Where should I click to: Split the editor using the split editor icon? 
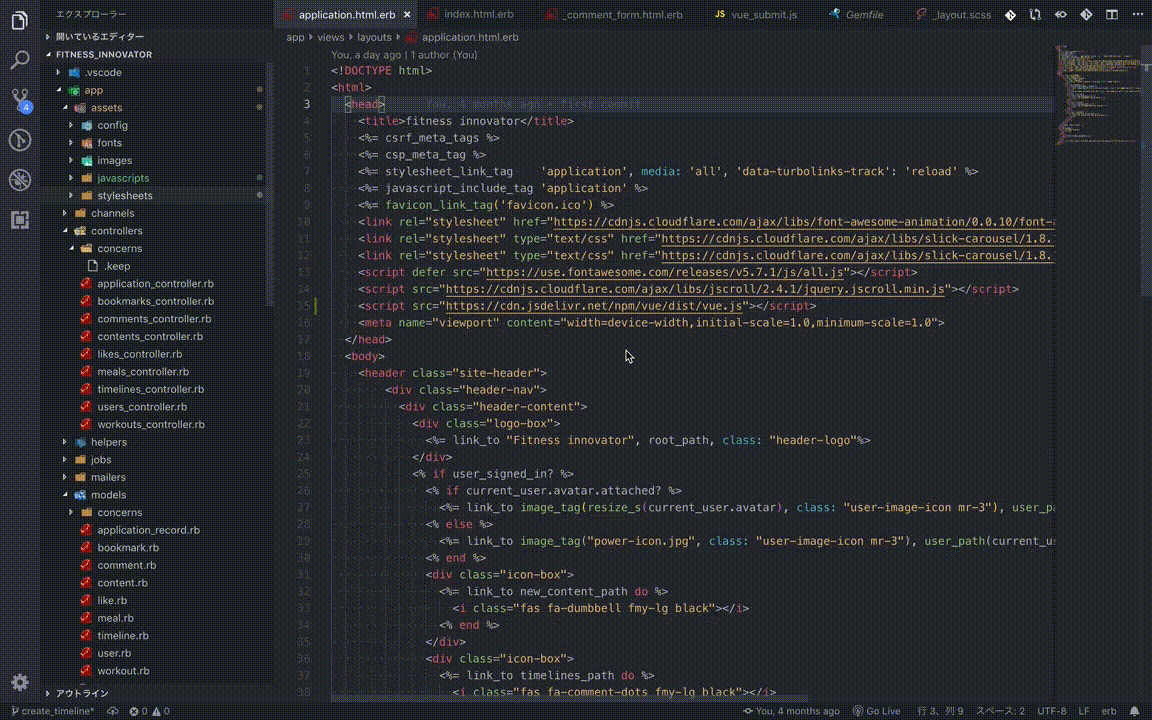1112,14
